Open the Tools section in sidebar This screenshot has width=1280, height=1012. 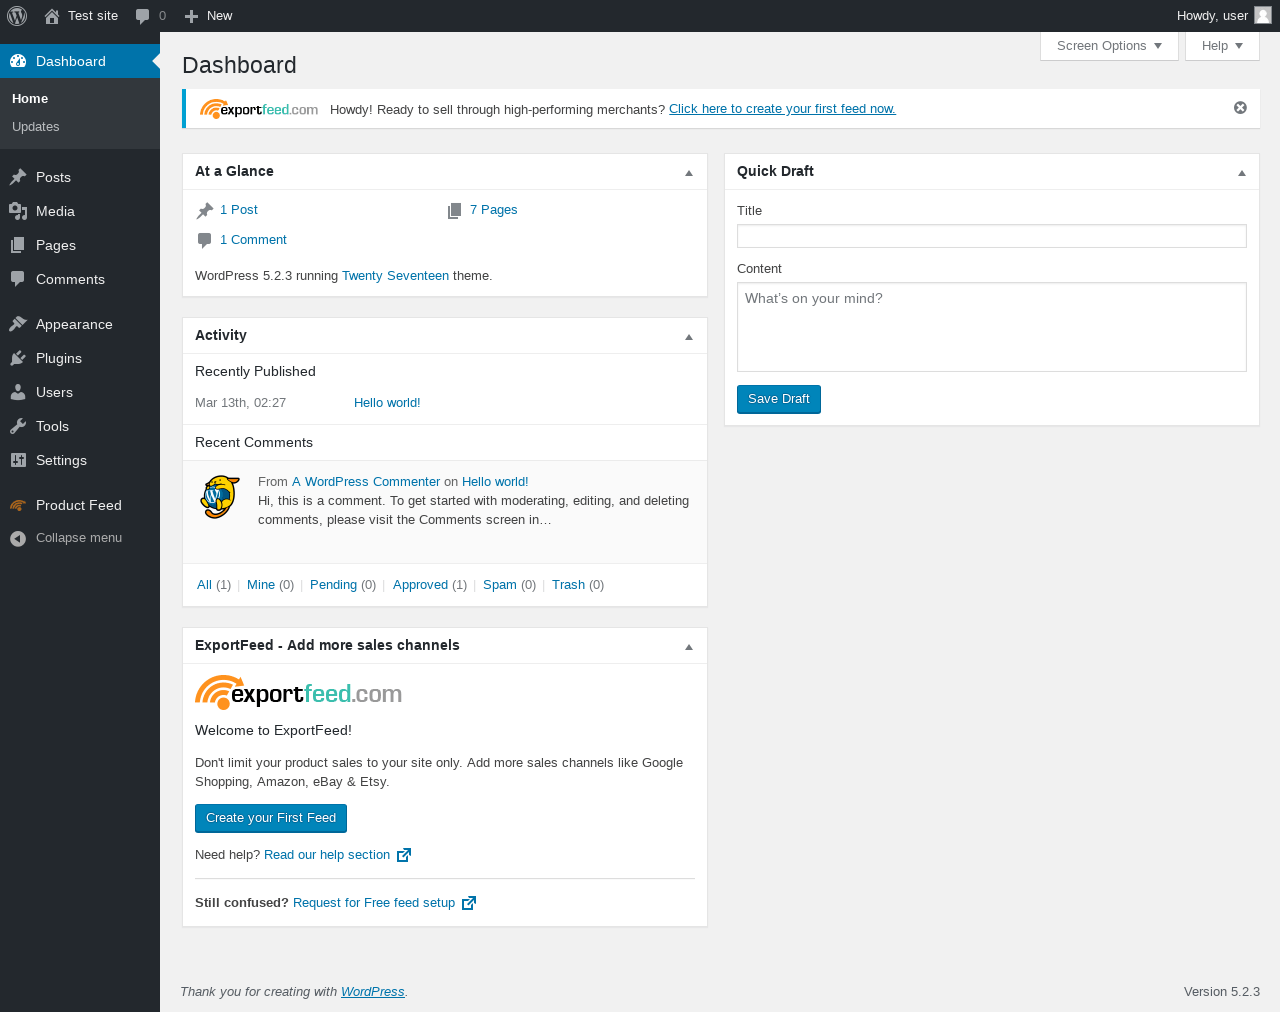click(52, 426)
